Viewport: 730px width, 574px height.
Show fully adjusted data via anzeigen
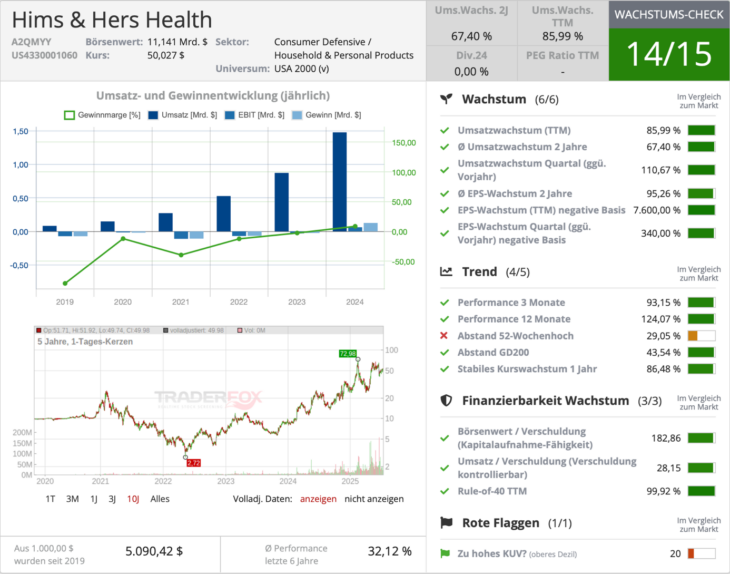coord(318,499)
